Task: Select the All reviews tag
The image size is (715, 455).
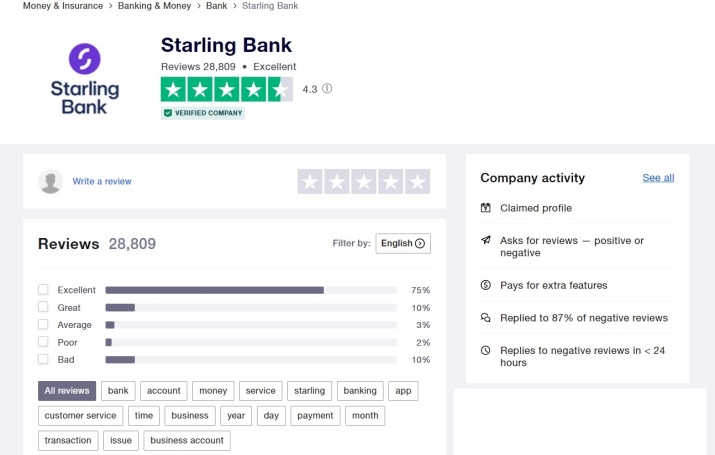Action: tap(67, 391)
